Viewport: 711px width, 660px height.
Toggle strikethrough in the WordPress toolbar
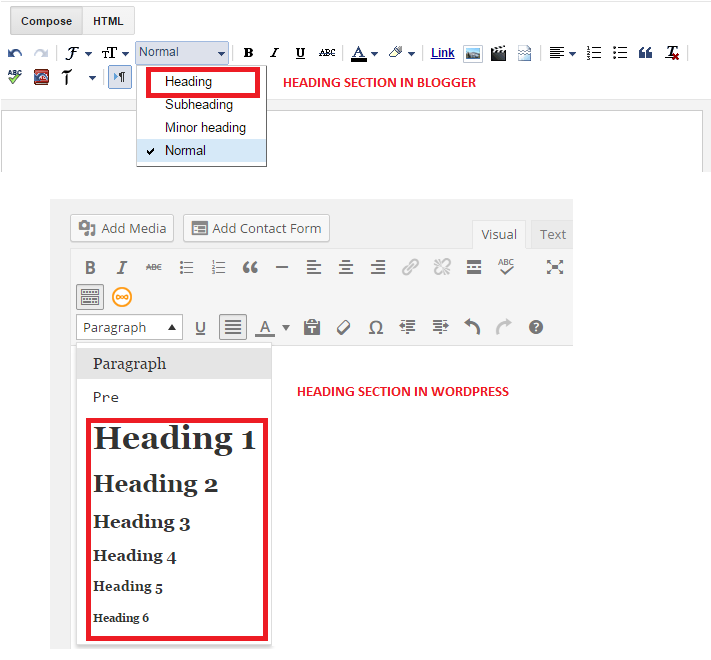[154, 267]
